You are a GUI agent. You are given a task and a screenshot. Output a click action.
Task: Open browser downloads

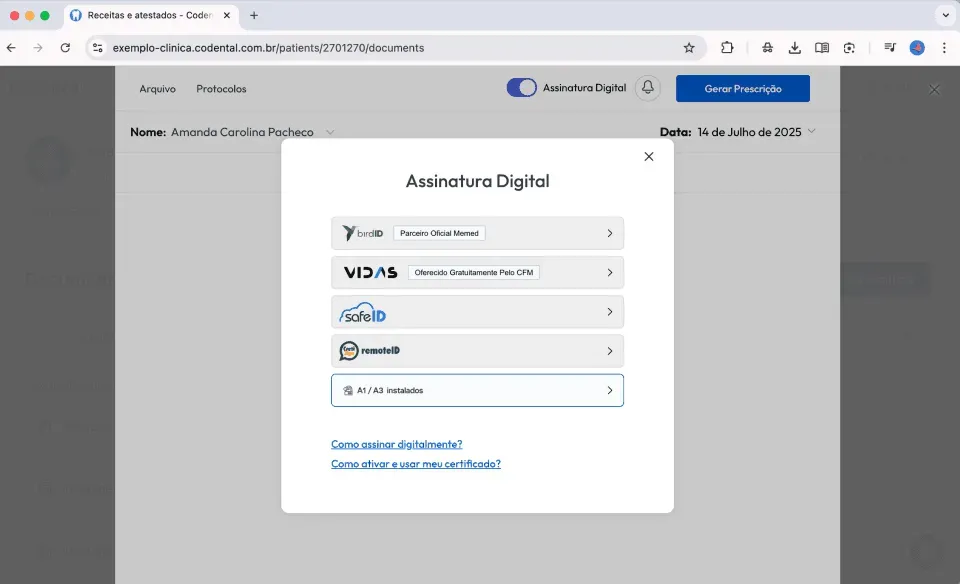click(x=795, y=48)
